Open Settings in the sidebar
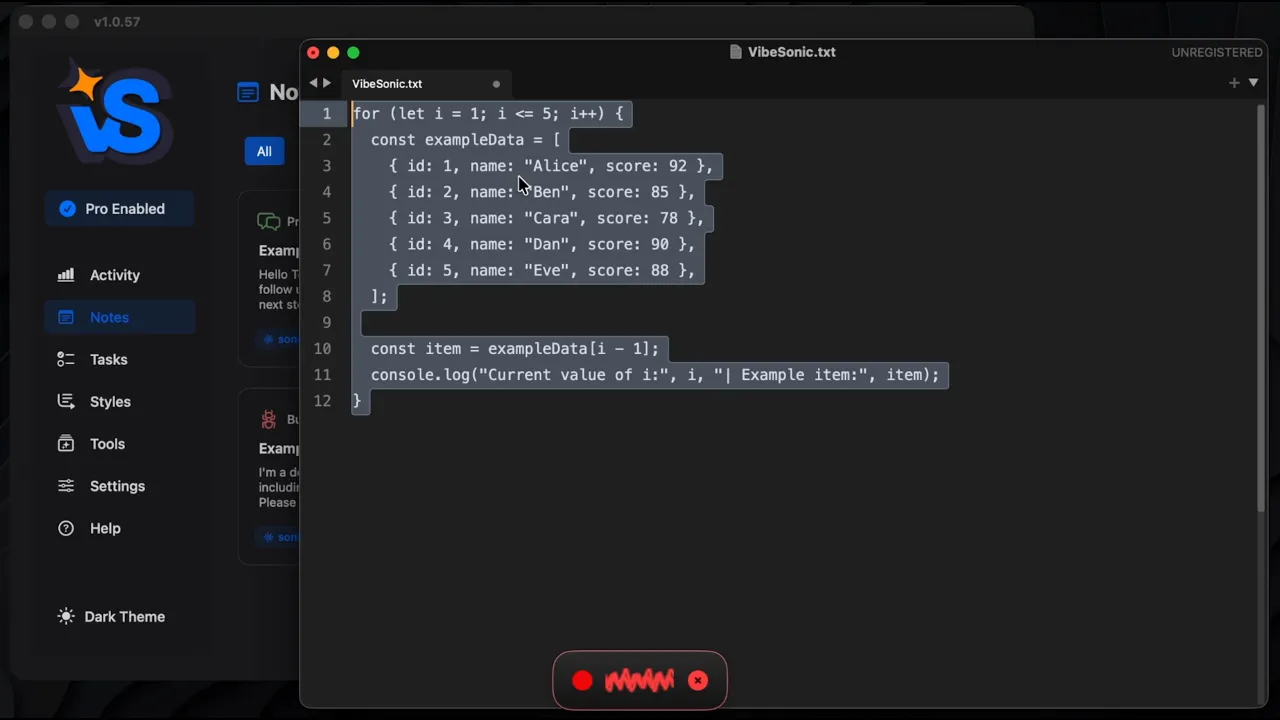 [x=120, y=486]
